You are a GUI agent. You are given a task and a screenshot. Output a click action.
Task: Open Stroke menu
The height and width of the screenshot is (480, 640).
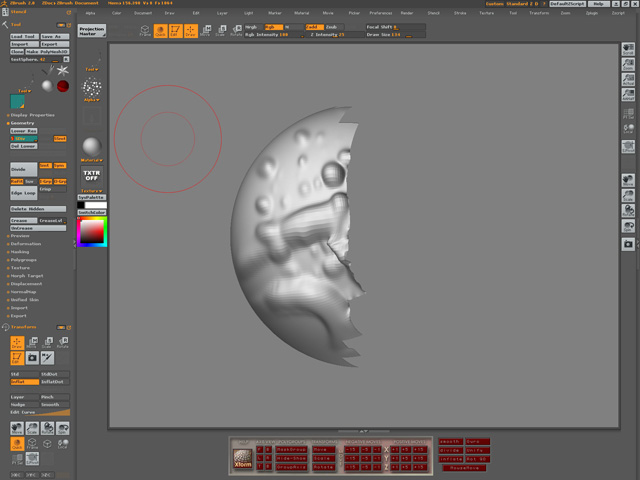[460, 13]
